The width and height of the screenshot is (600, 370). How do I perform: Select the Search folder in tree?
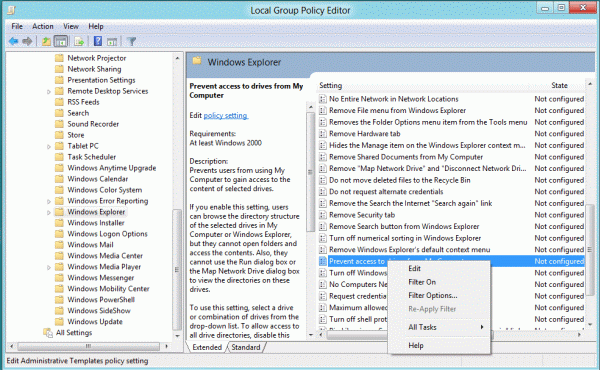[78, 113]
